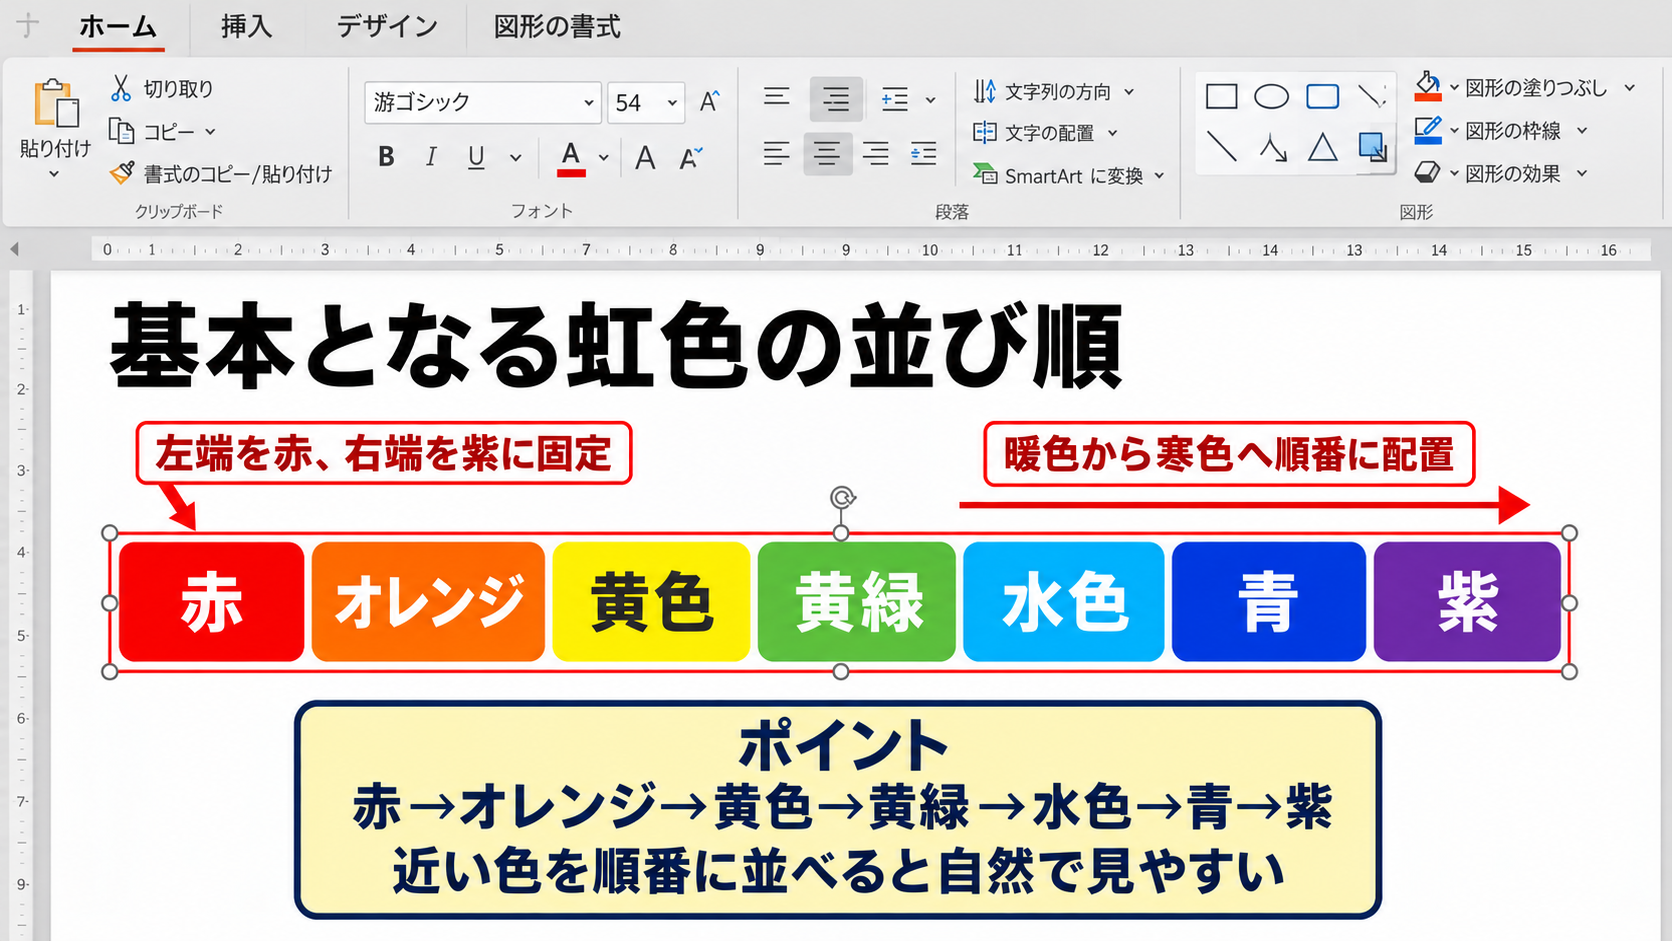The image size is (1672, 941).
Task: Switch to the ホーム tab
Action: point(118,27)
